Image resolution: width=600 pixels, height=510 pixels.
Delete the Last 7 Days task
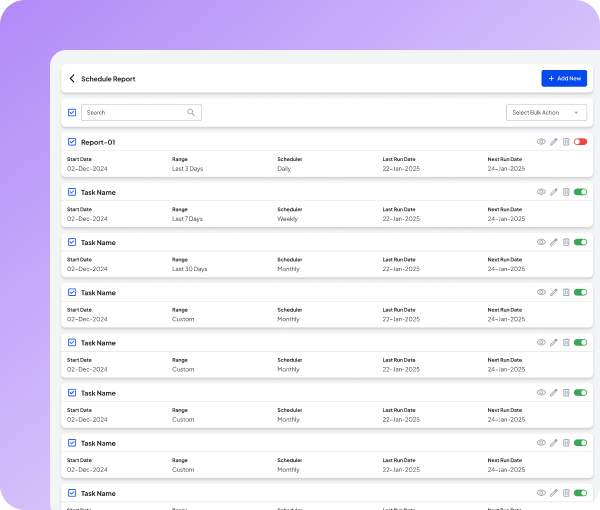566,192
